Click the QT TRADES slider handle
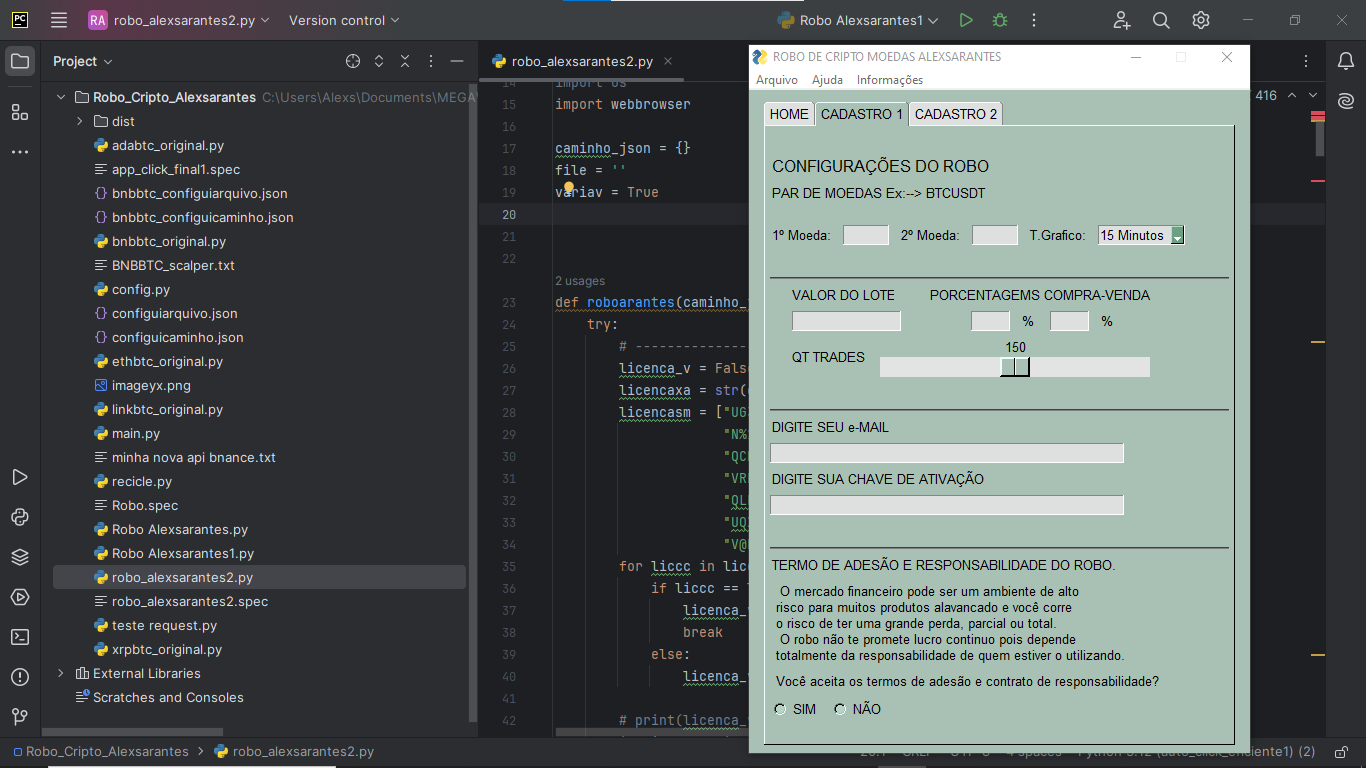The height and width of the screenshot is (768, 1366). [x=1015, y=367]
